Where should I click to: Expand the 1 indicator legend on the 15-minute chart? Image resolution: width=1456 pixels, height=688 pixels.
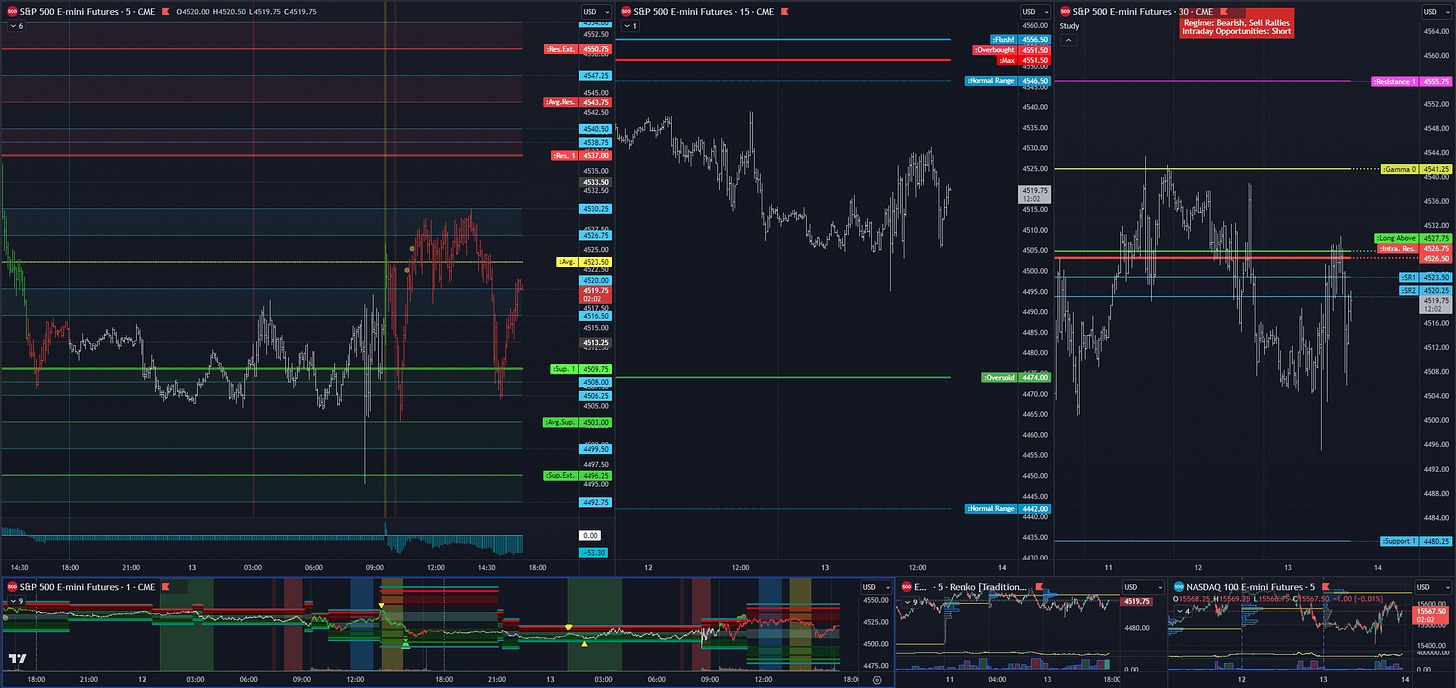[x=630, y=26]
